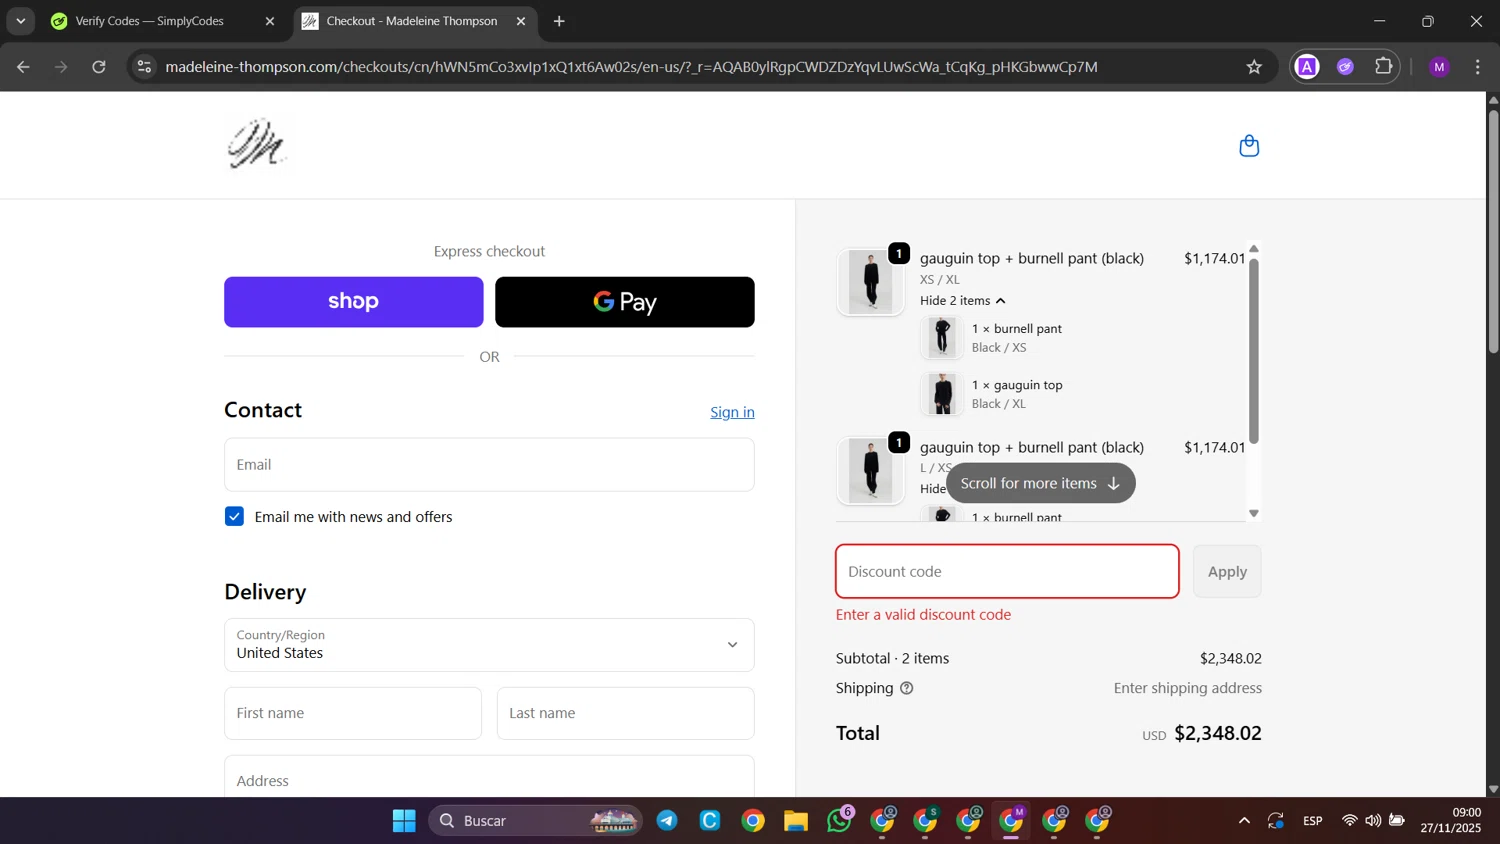Click the address bar URL
This screenshot has height=844, width=1500.
click(631, 67)
